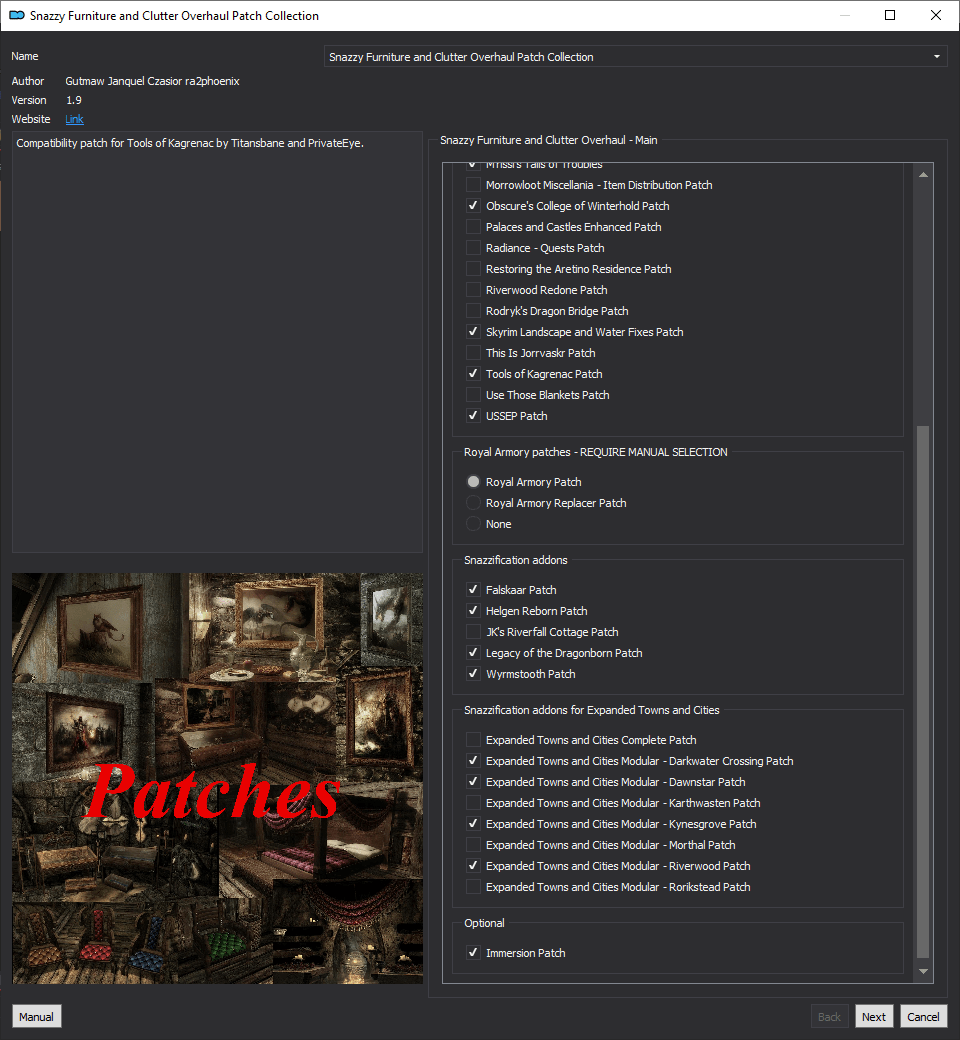960x1040 pixels.
Task: Uncheck Legacy of the Dragonborn Patch
Action: pyautogui.click(x=473, y=653)
